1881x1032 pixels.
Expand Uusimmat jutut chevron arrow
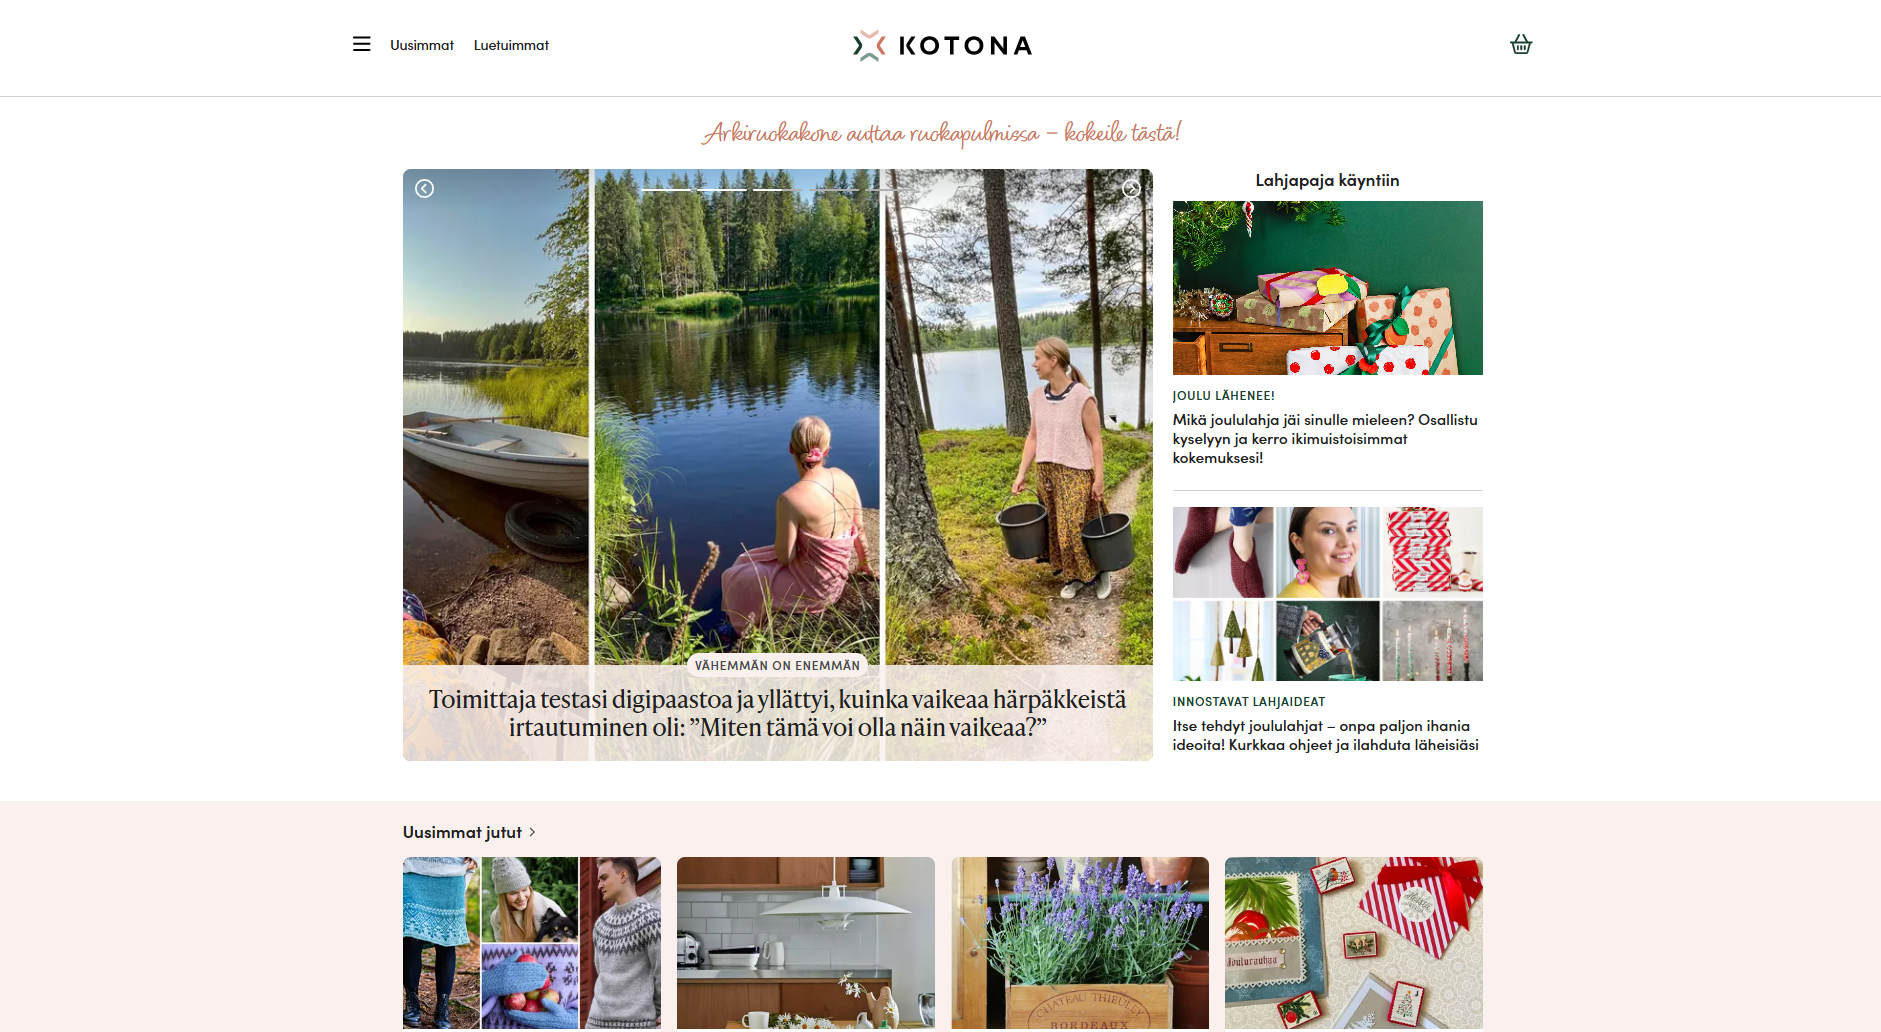532,832
